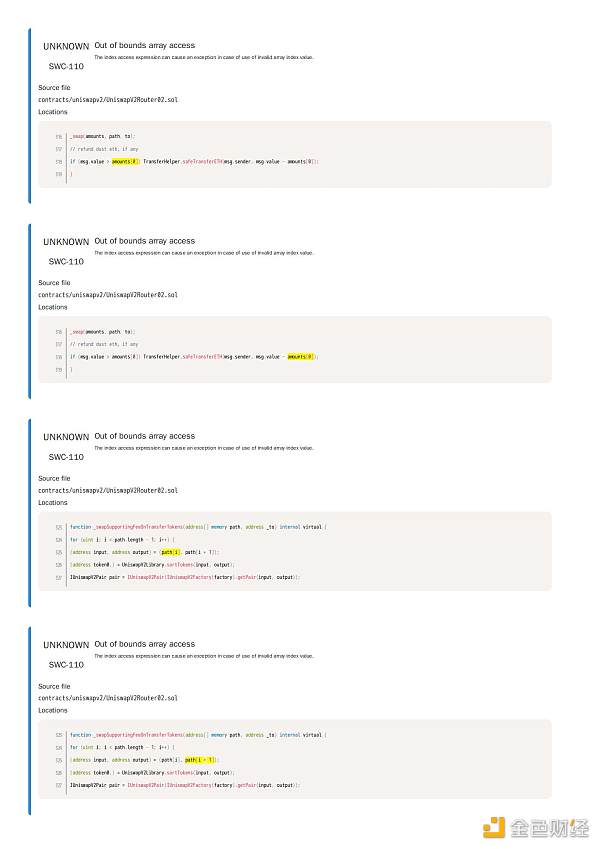
Task: Click the for loop line in the bottom code block
Action: click(x=122, y=748)
